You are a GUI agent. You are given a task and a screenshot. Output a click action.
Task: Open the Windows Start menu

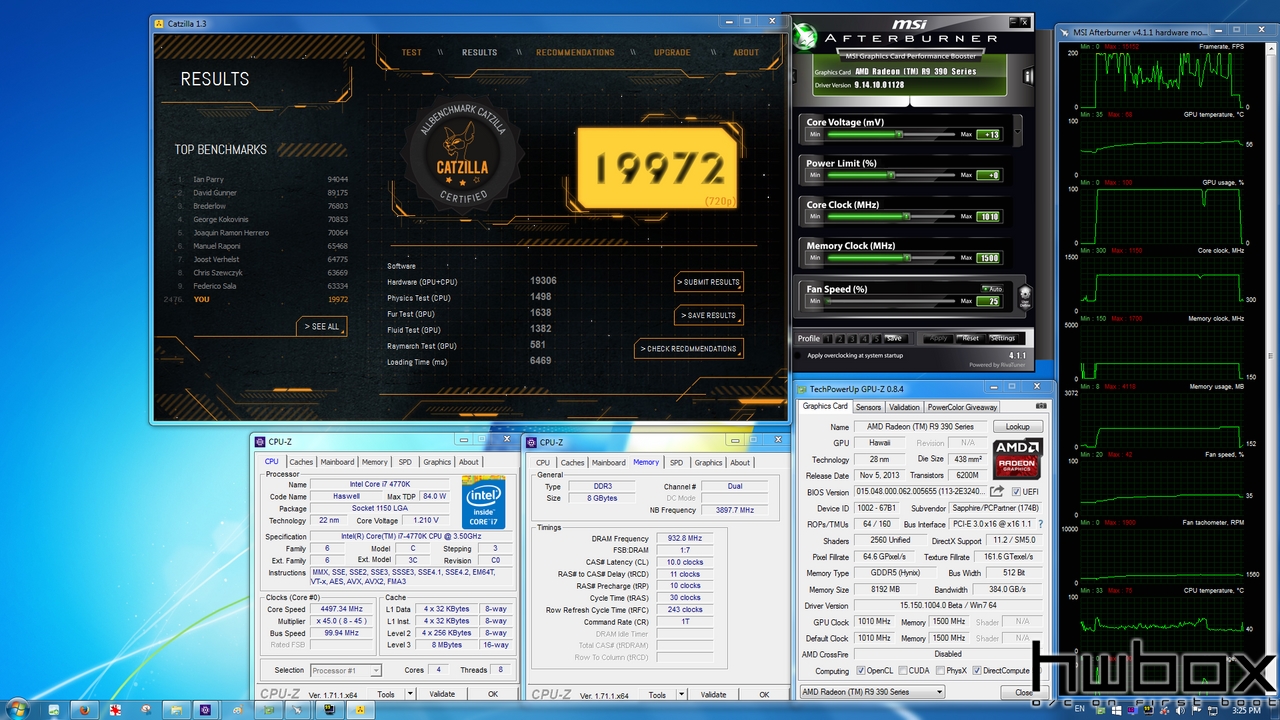tap(20, 709)
